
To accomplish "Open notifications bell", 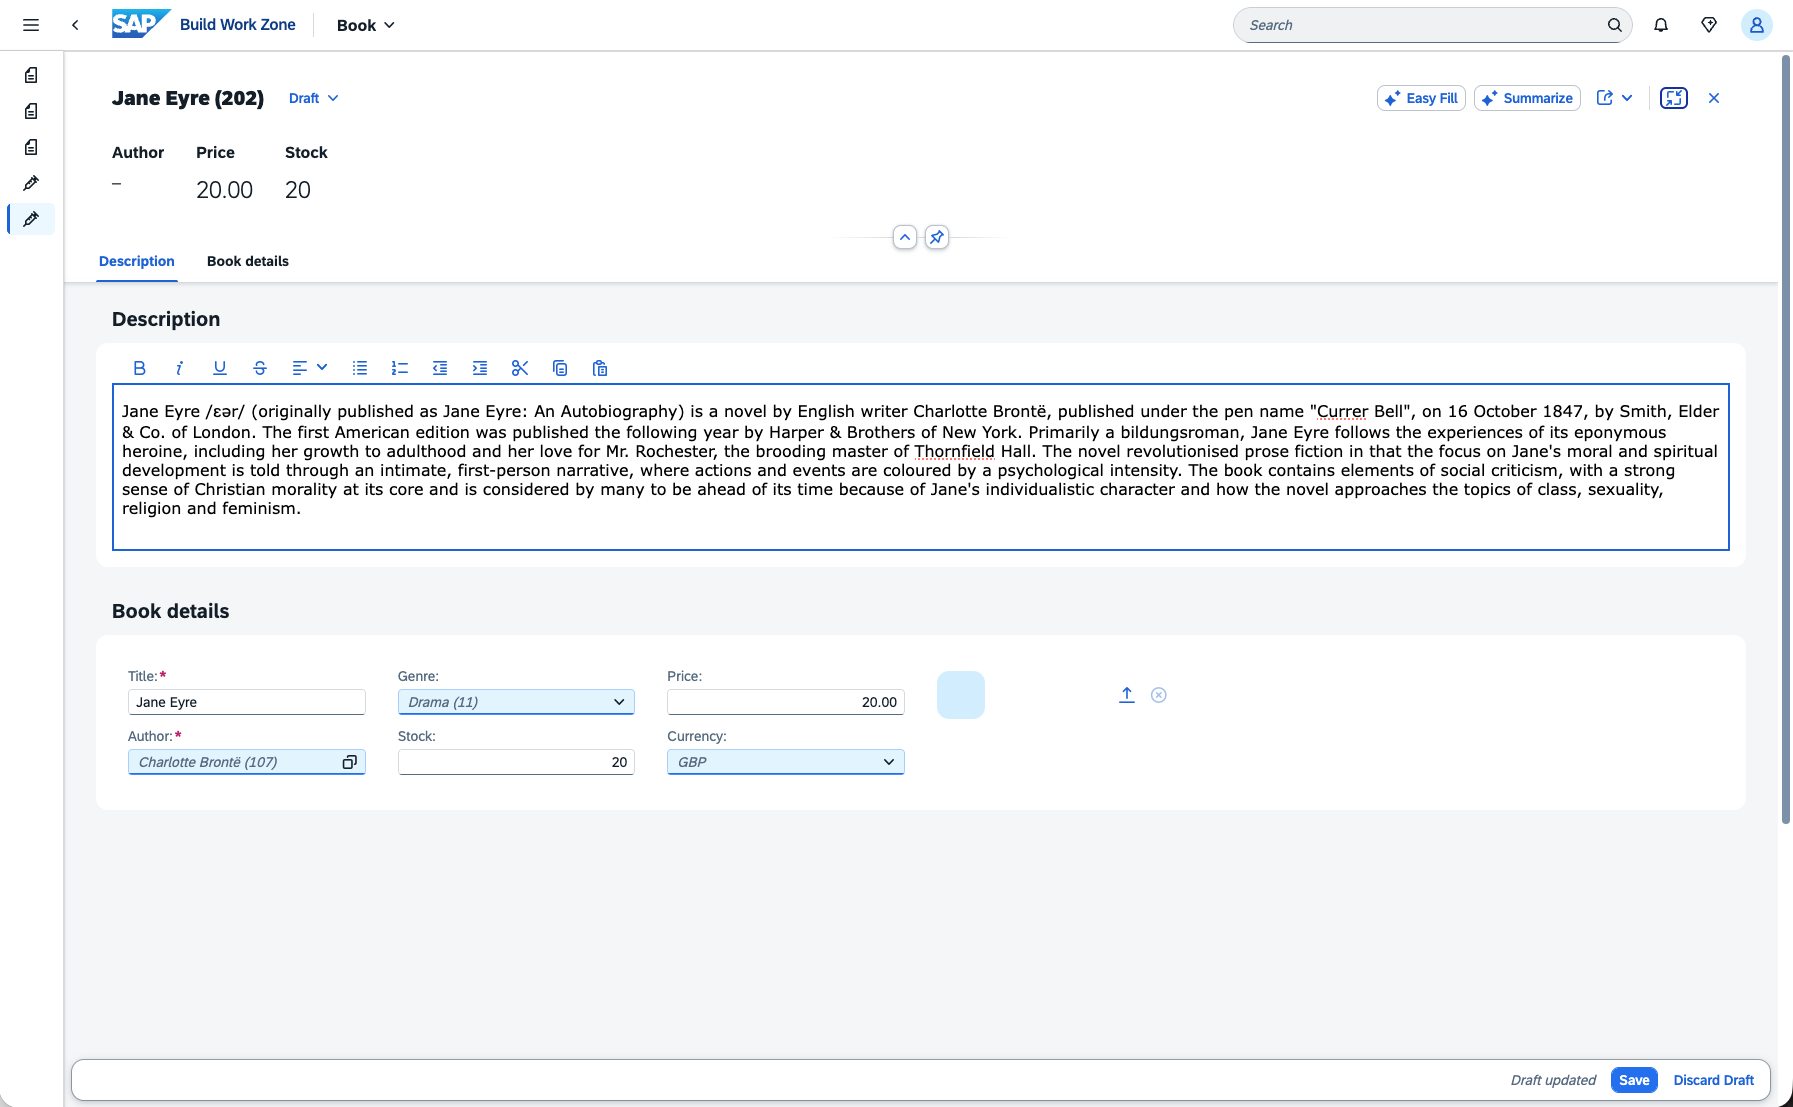I will [x=1661, y=25].
